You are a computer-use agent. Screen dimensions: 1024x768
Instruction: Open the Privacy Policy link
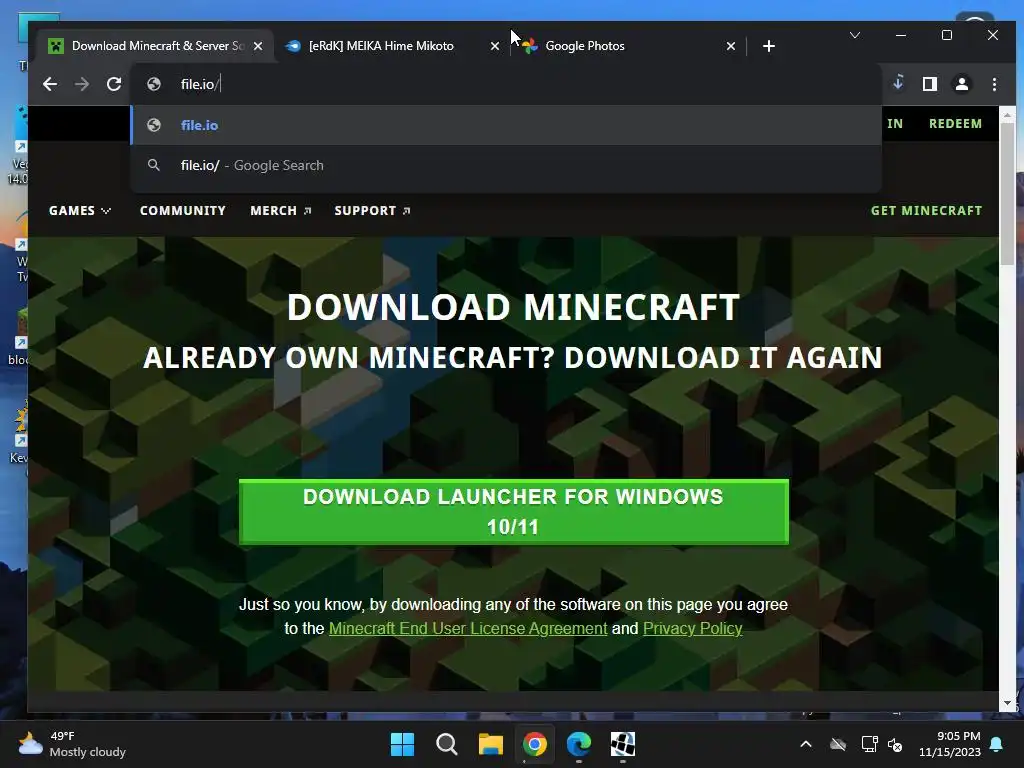(x=693, y=628)
